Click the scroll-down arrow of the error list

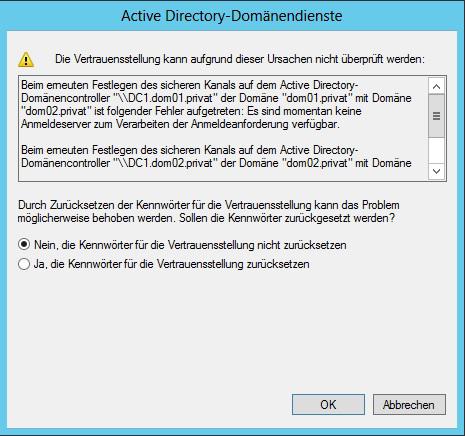436,172
